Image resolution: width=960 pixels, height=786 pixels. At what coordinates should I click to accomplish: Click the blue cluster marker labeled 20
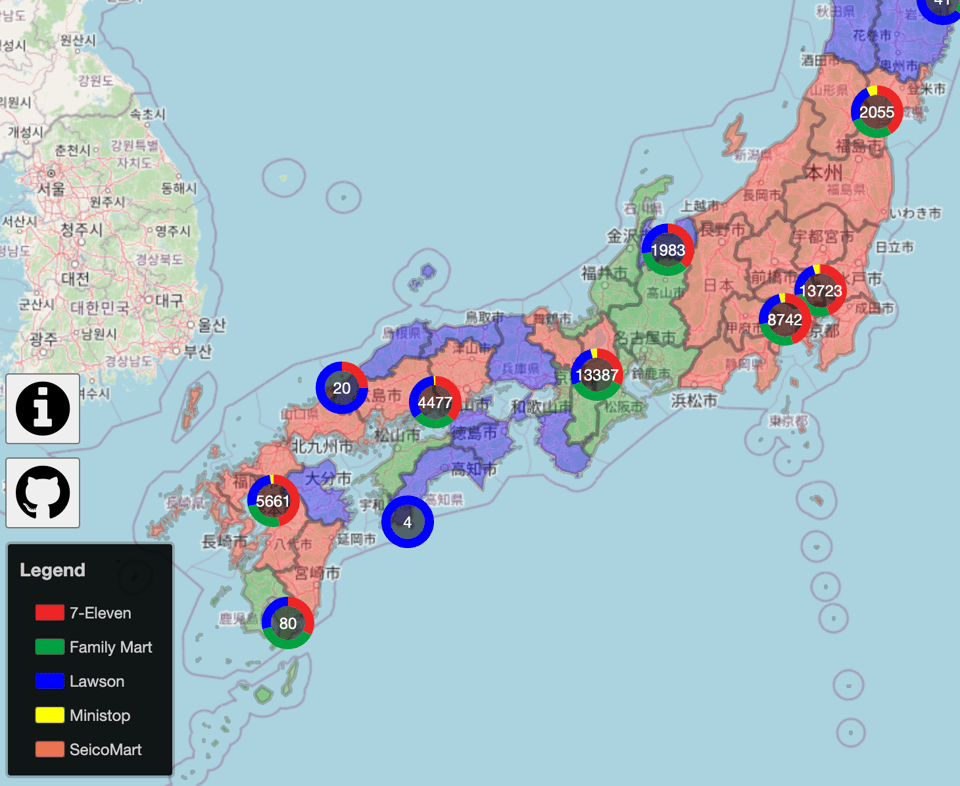click(x=342, y=388)
